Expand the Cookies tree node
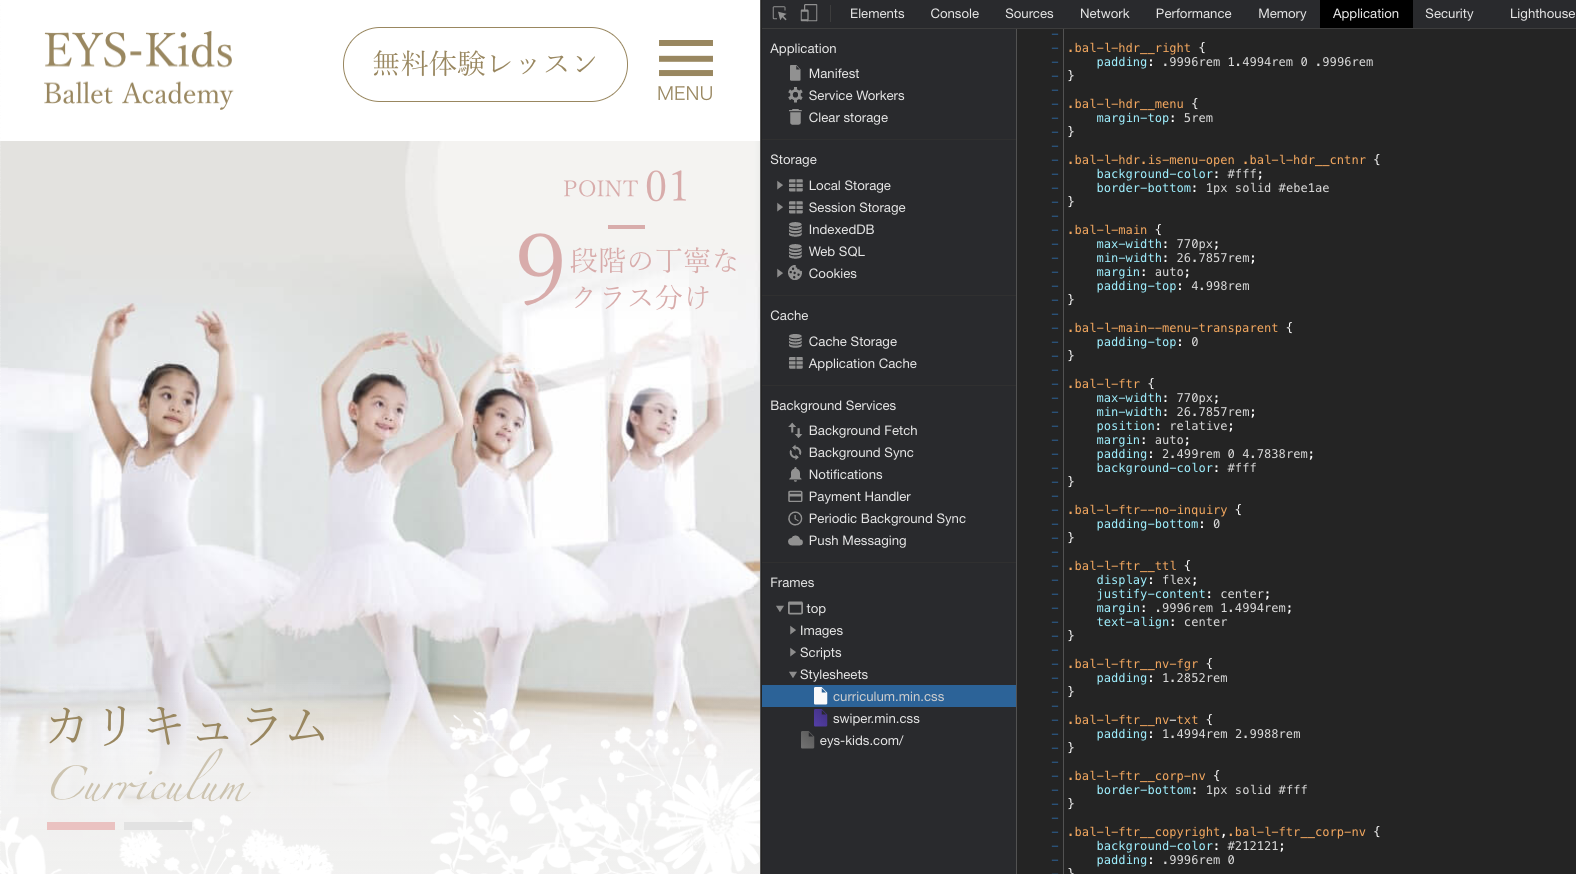1576x874 pixels. pos(780,274)
